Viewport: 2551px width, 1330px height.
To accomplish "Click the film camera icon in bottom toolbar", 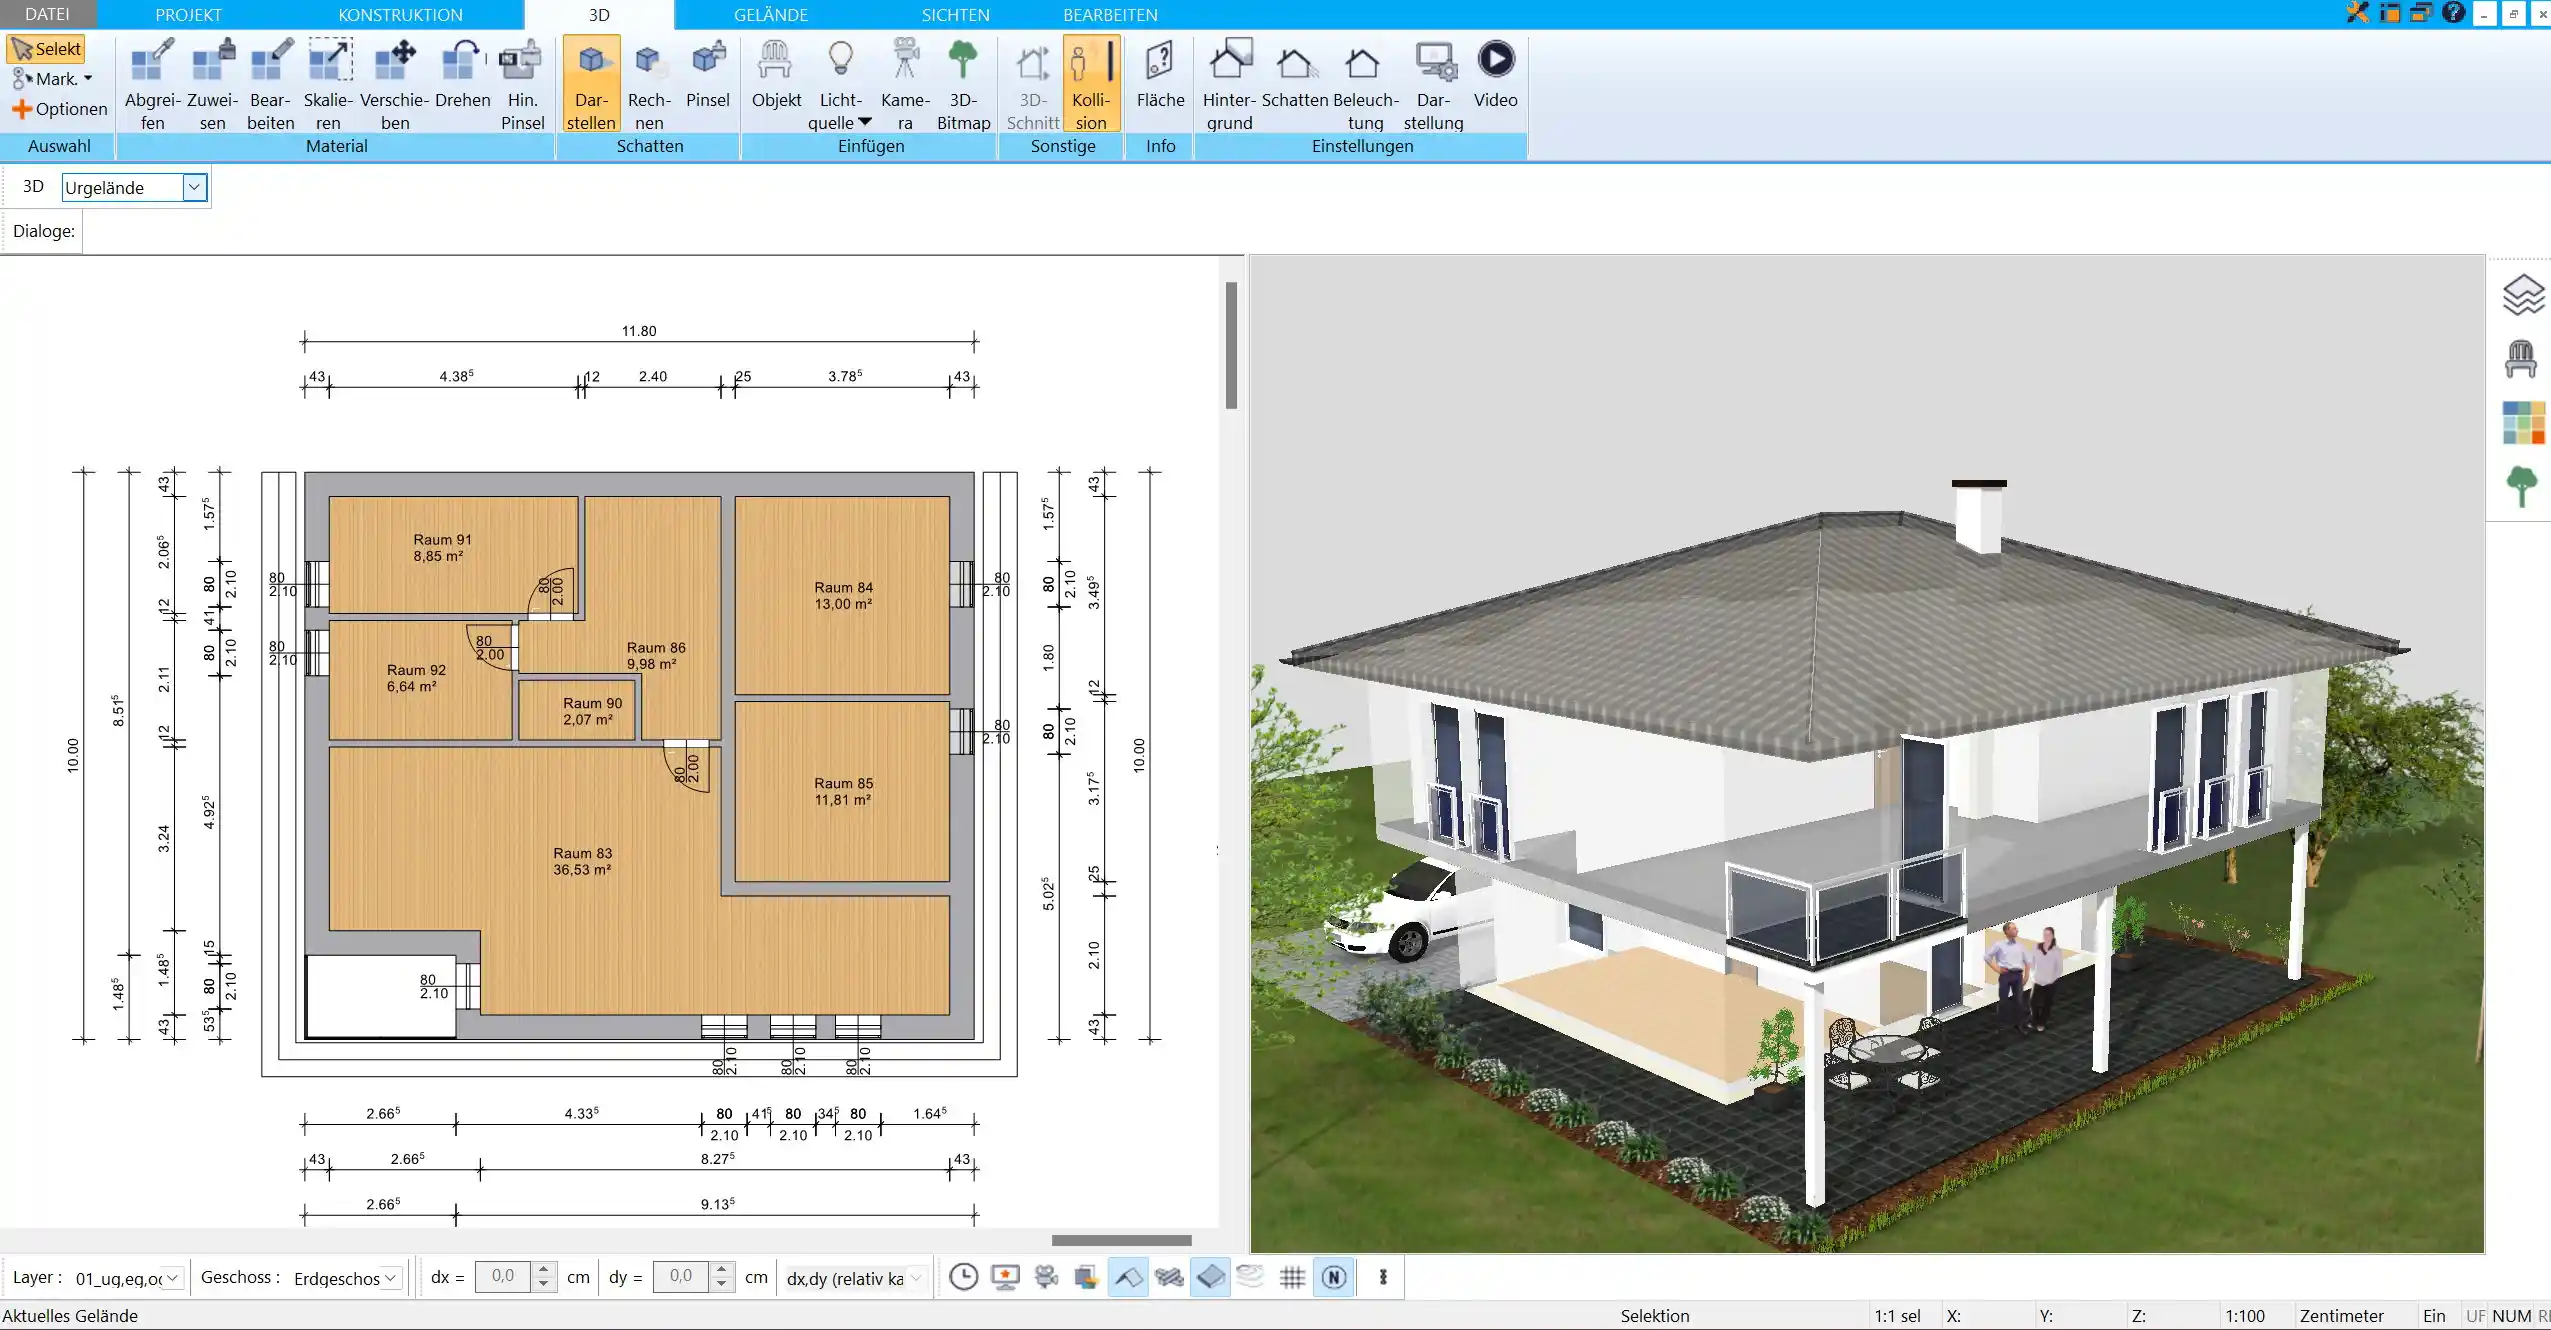I will [1046, 1277].
